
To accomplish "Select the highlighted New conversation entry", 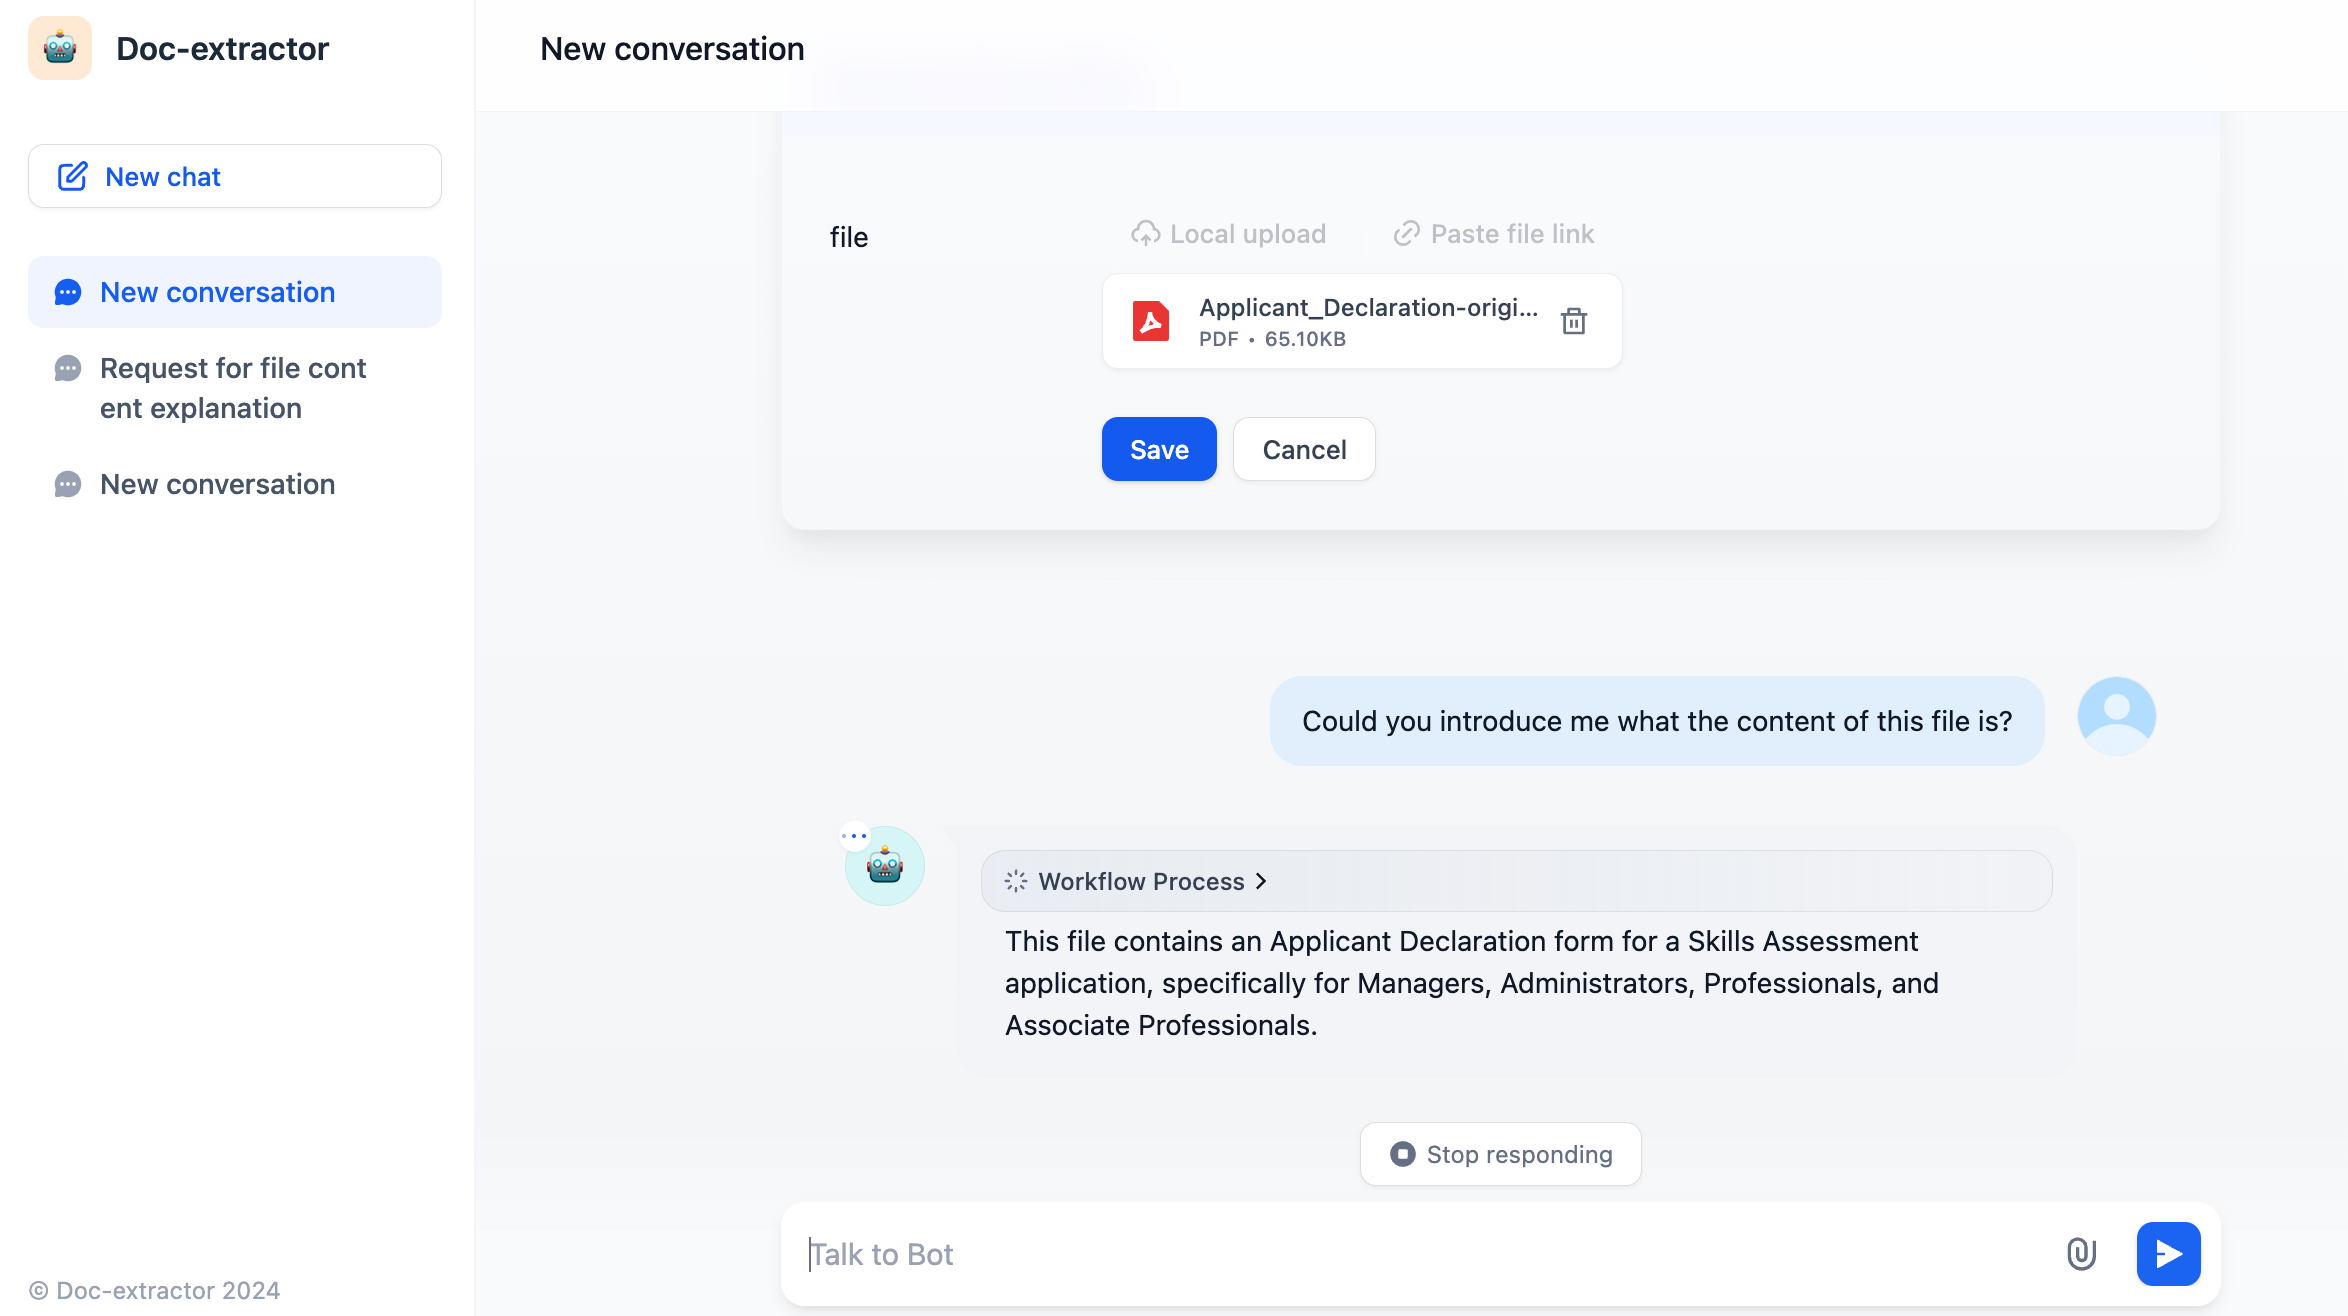I will [217, 291].
